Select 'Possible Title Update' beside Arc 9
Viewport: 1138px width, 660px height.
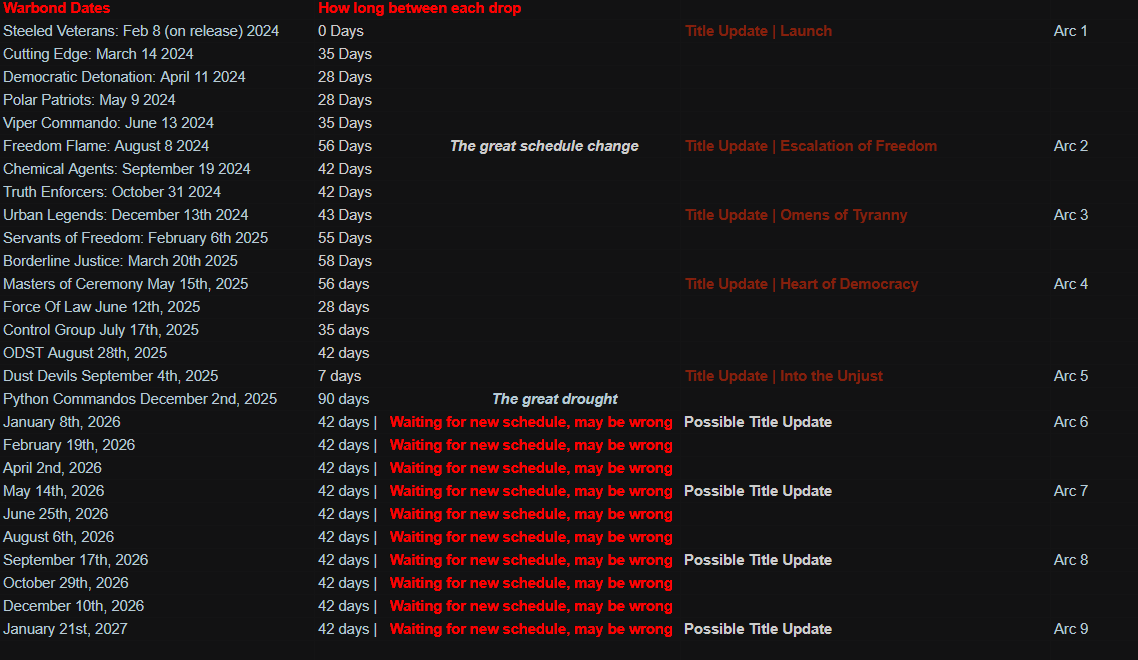[x=758, y=629]
